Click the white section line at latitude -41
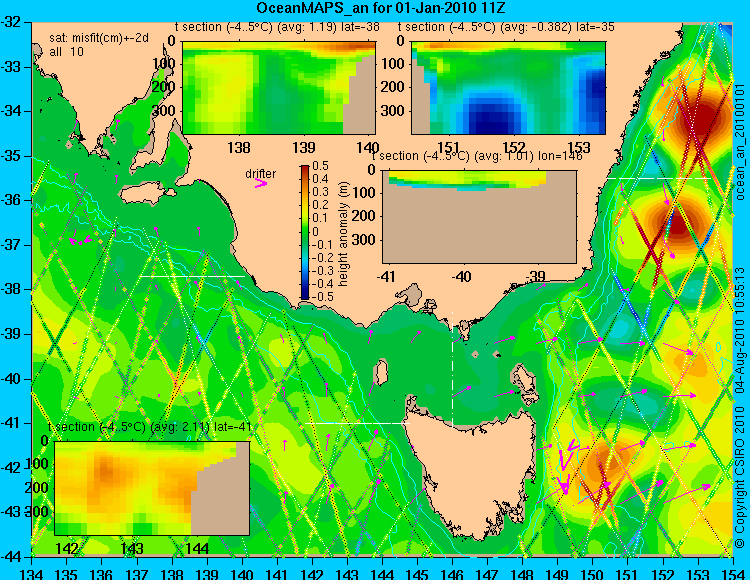 (x=358, y=423)
